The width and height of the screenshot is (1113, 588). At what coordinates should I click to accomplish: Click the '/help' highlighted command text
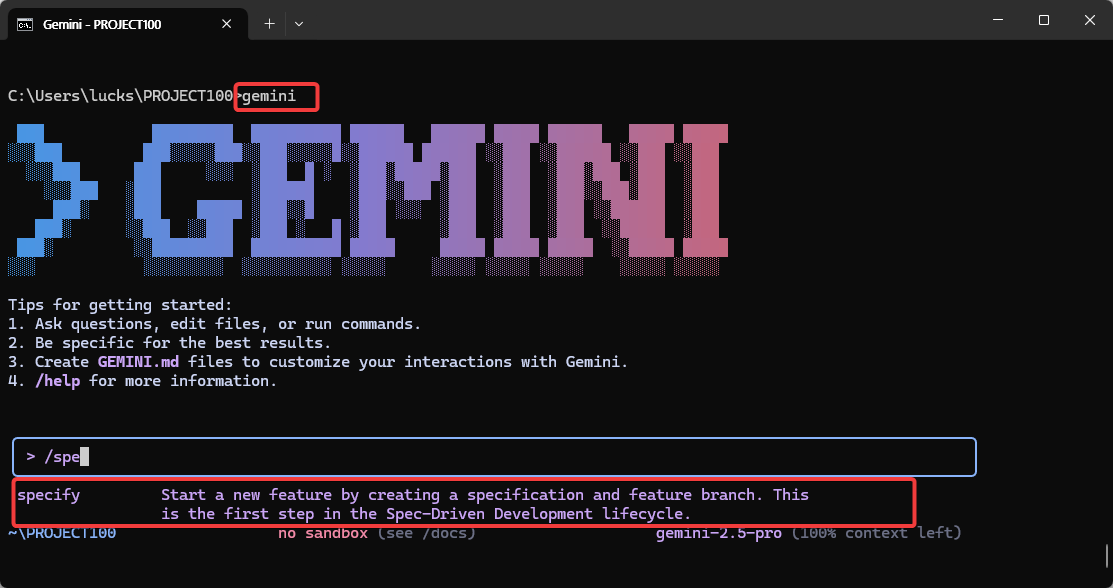click(x=57, y=381)
